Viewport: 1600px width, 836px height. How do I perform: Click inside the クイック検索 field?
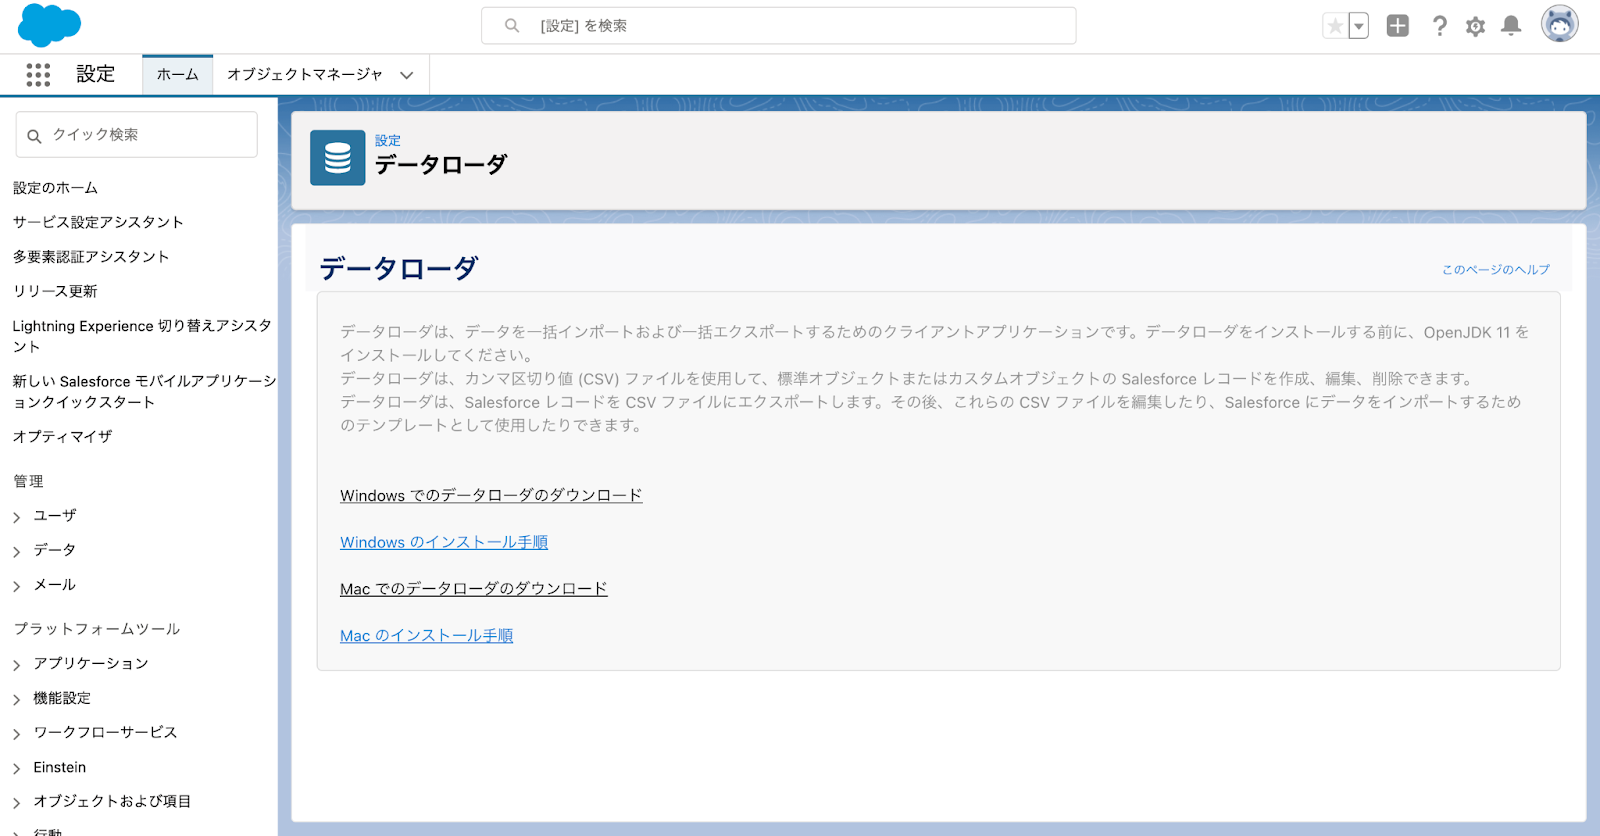coord(137,134)
